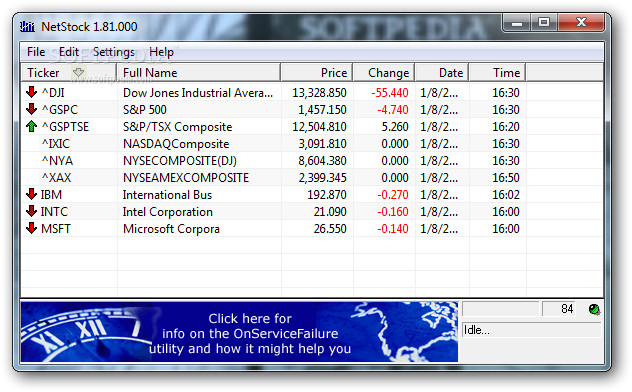Click the International Bus name
Screen dimensions: 632x392
[167, 195]
